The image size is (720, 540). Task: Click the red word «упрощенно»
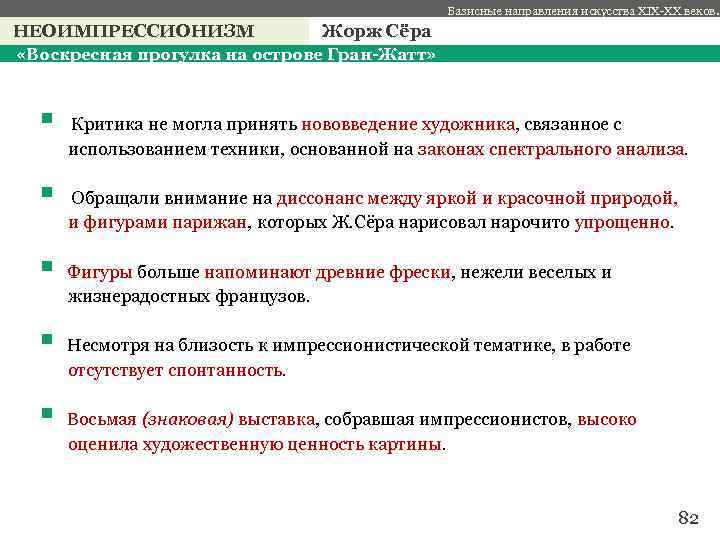(x=622, y=223)
